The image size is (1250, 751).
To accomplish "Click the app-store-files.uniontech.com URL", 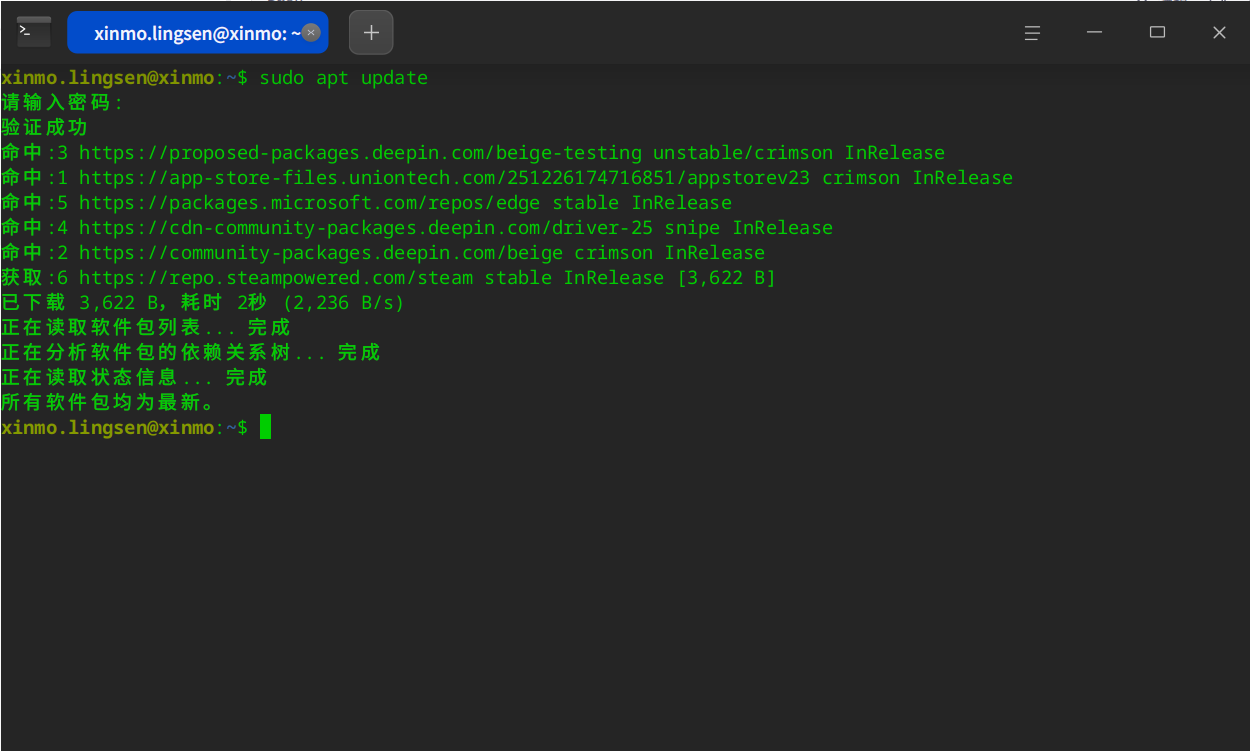I will (x=445, y=178).
